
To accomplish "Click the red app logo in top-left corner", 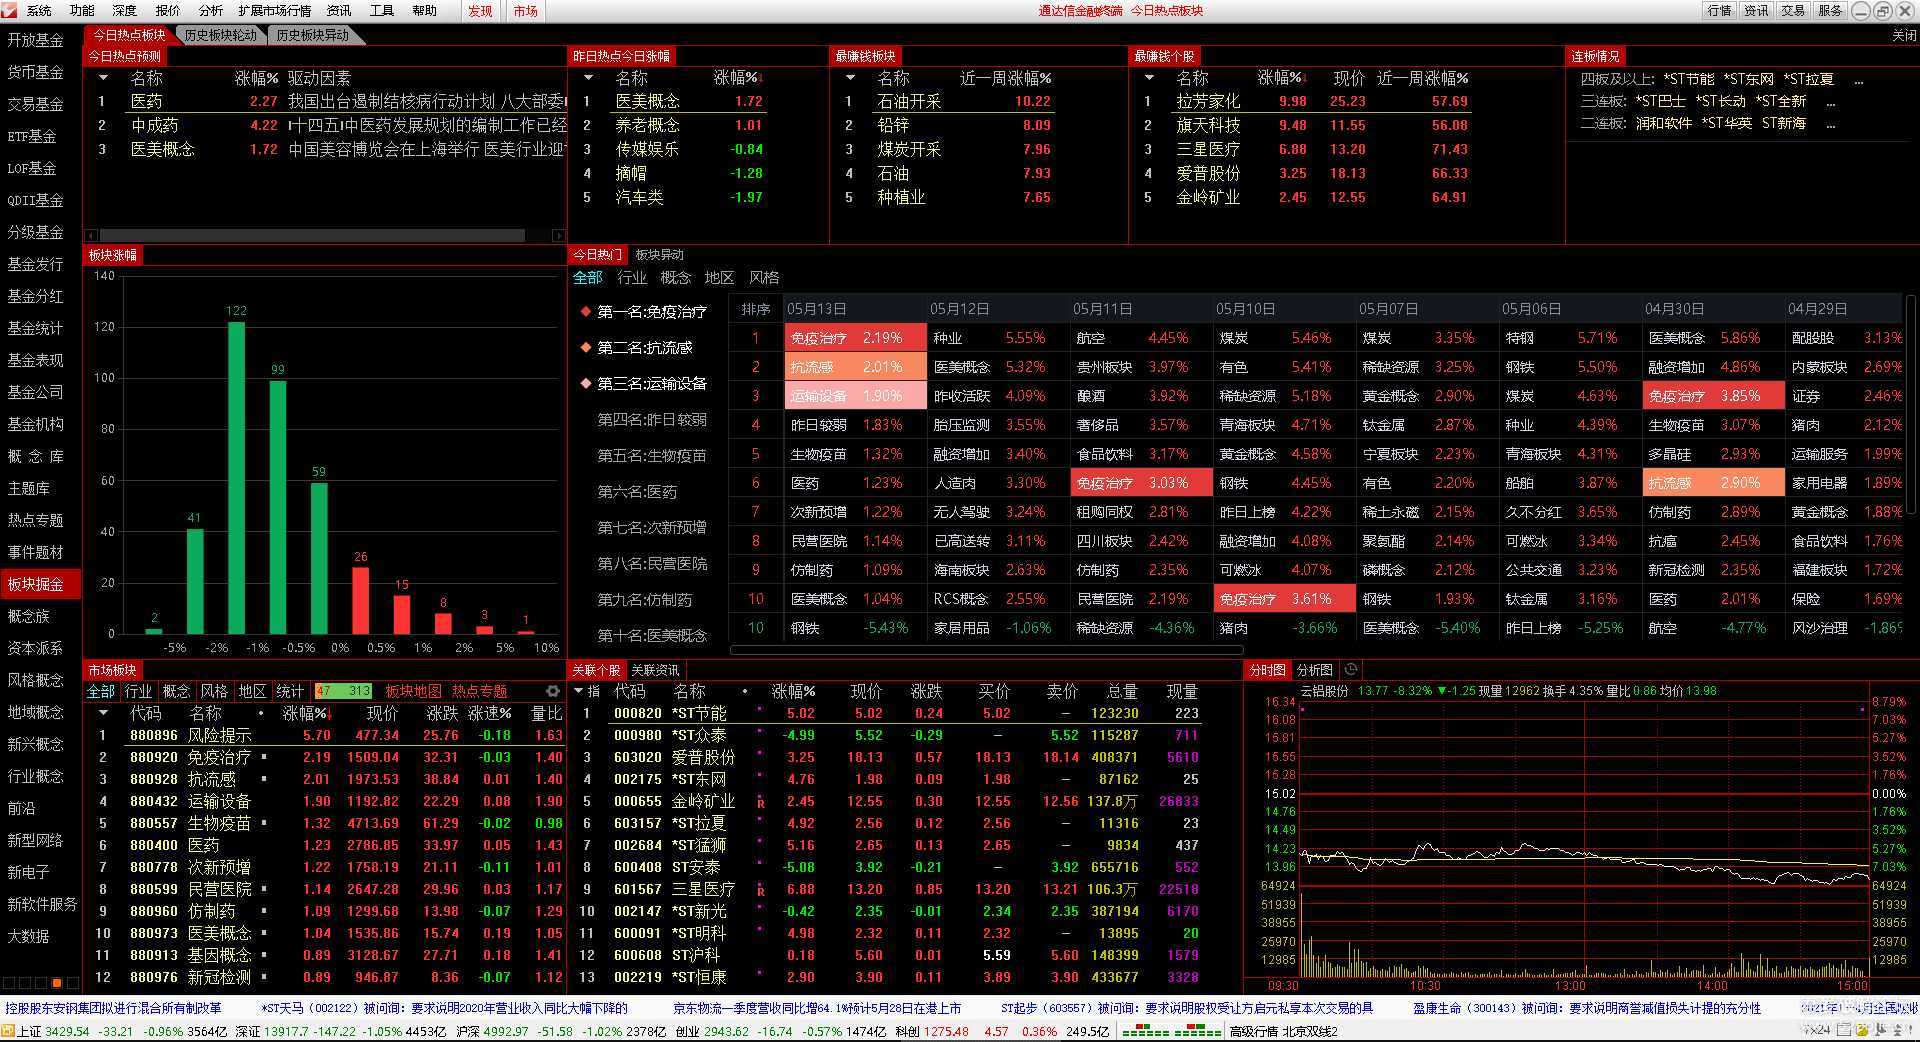I will (x=10, y=10).
